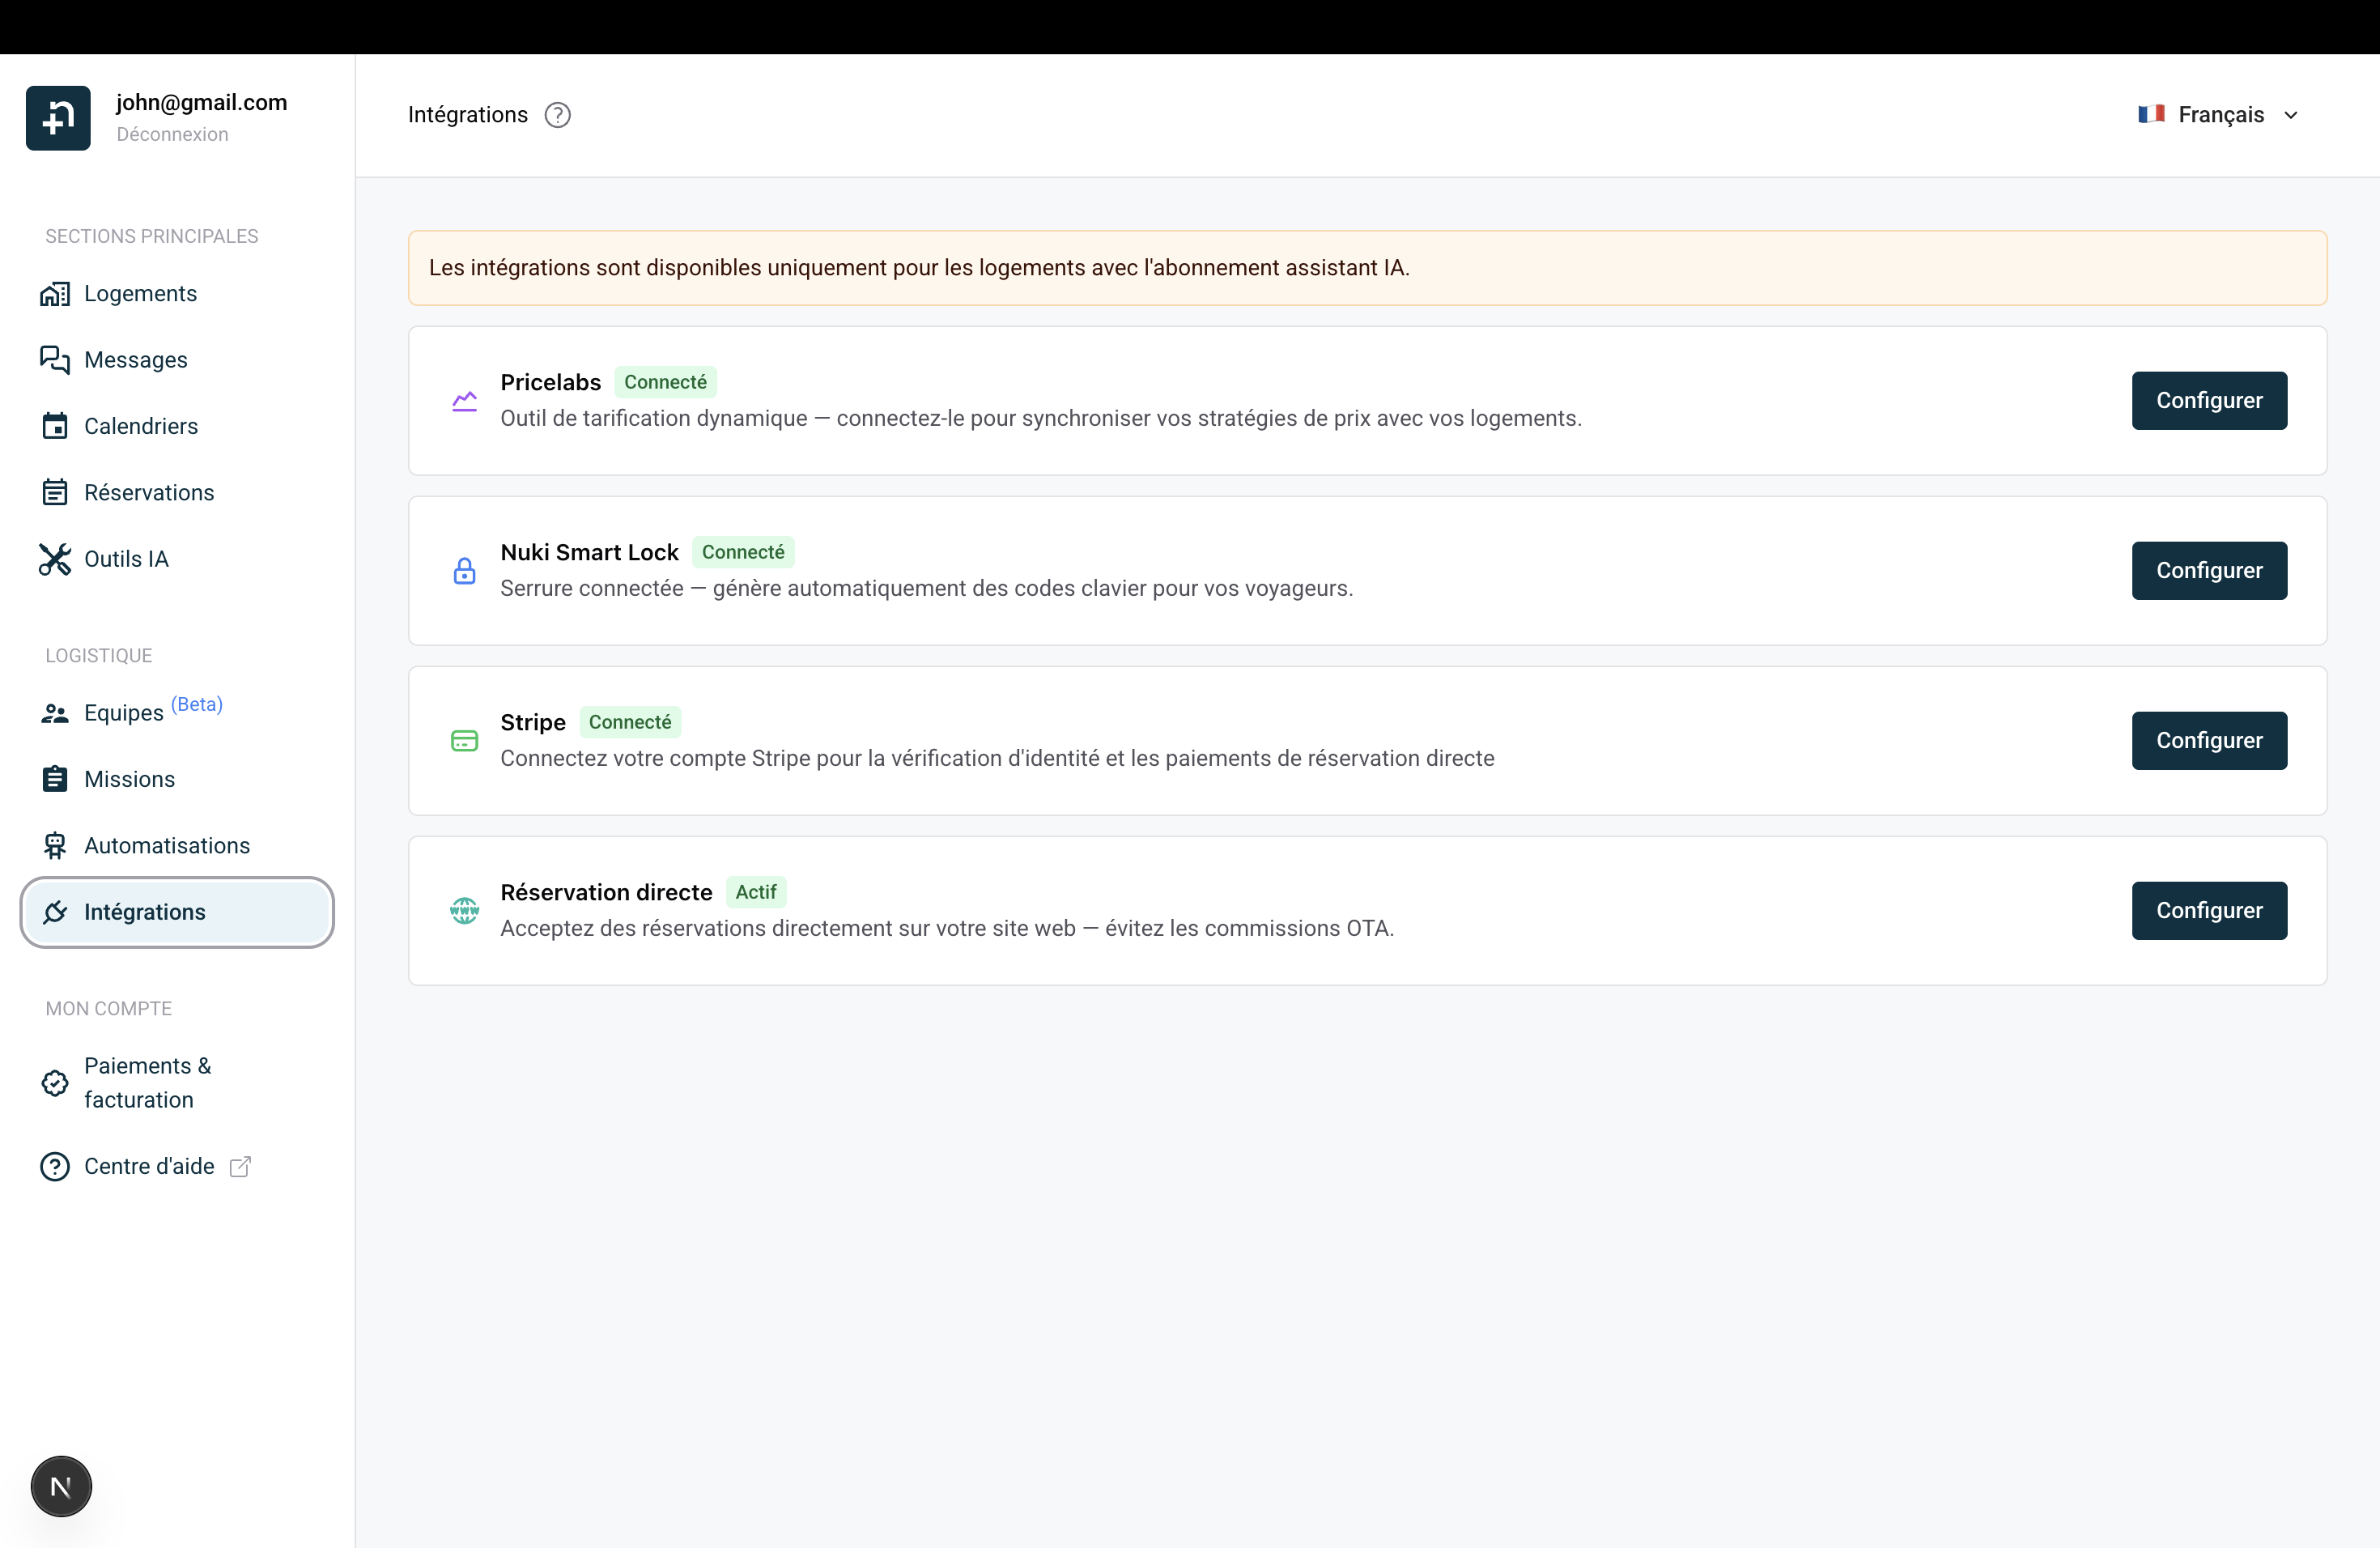Open the Intégrations help question-mark icon

pos(558,115)
